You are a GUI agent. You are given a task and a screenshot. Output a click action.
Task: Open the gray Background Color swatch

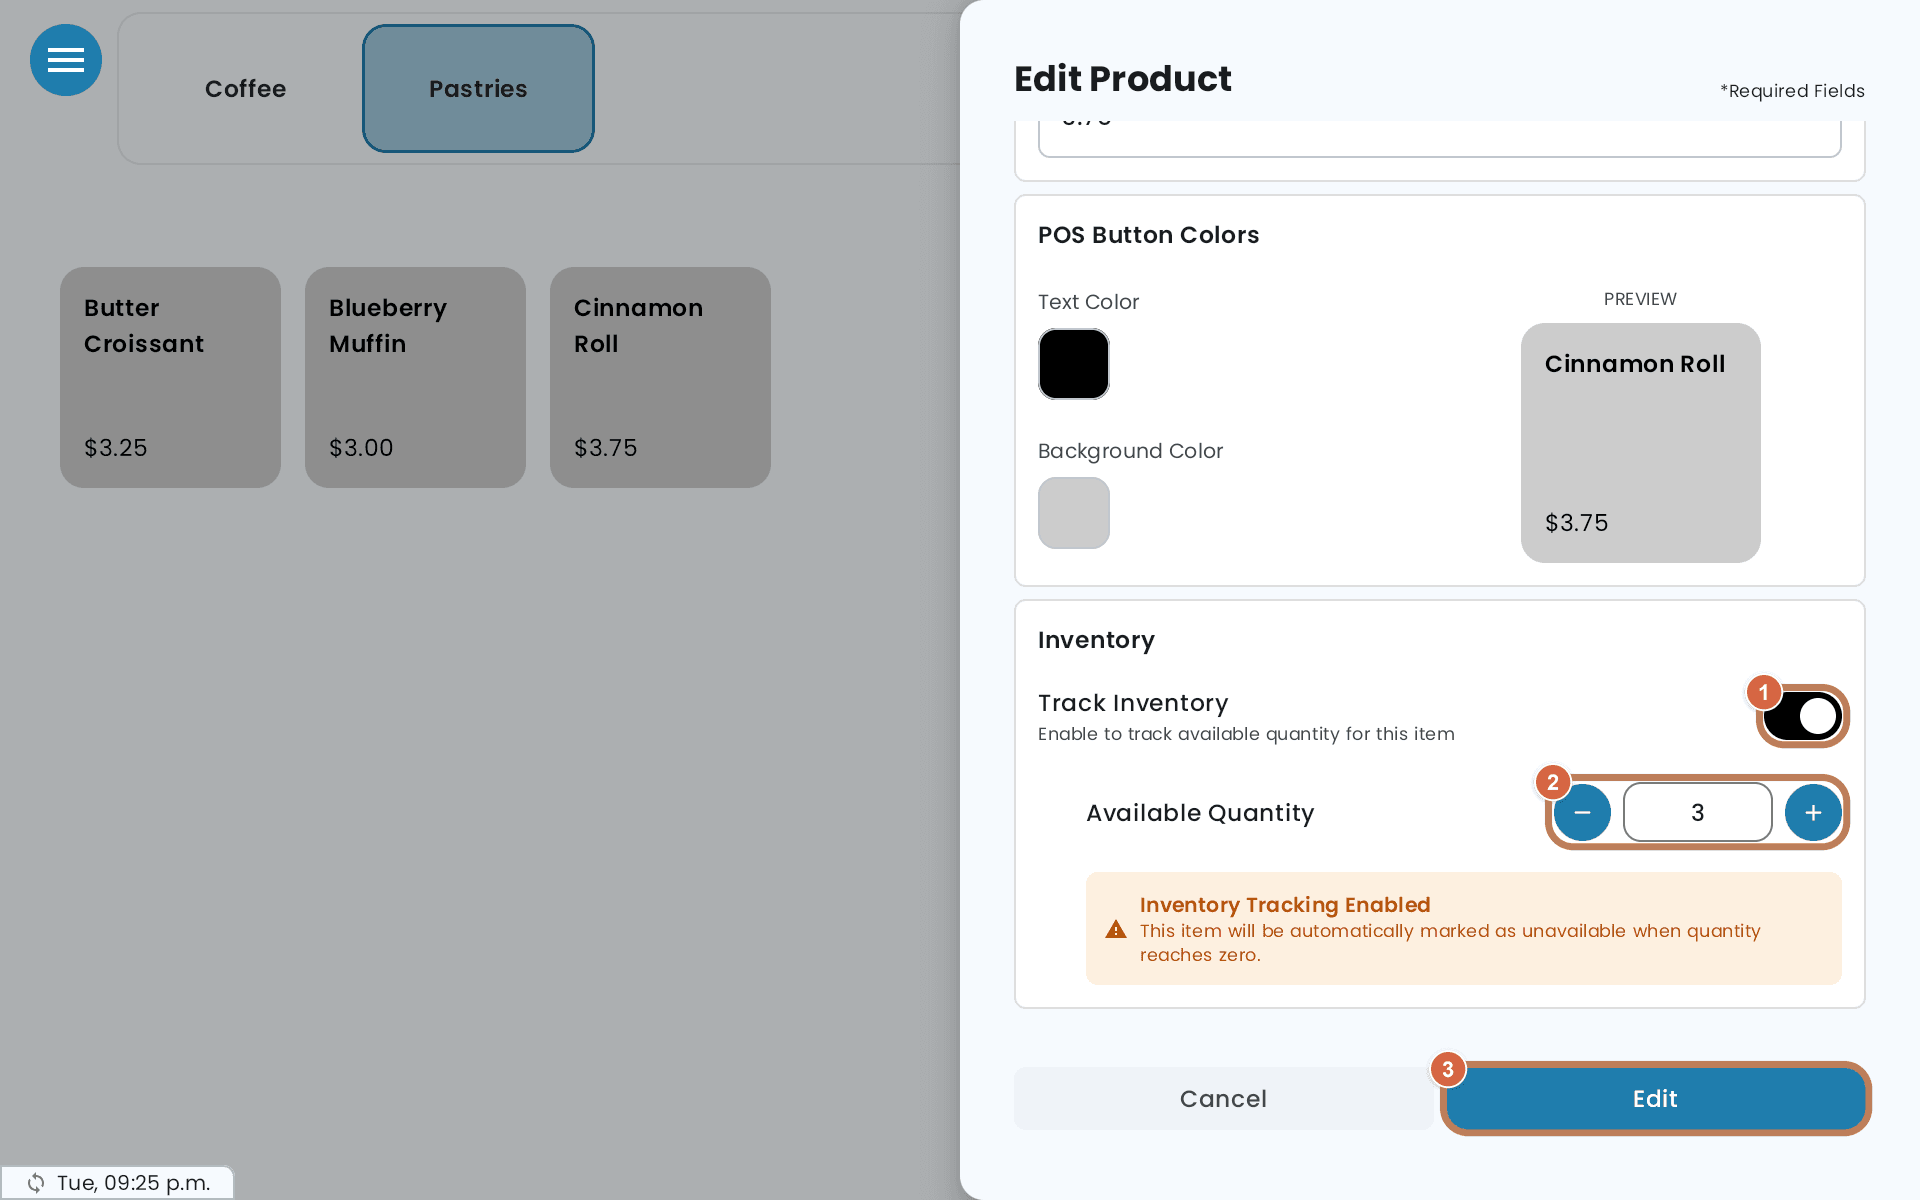tap(1074, 513)
